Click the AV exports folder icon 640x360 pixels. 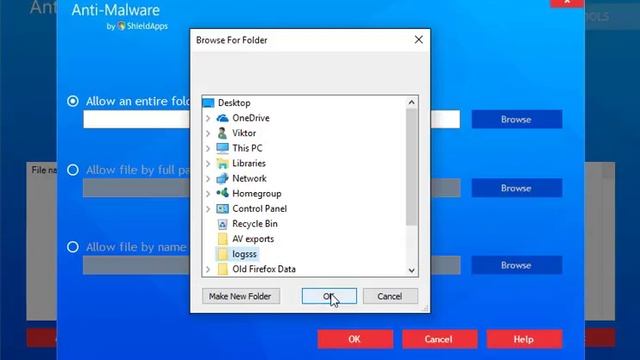click(222, 239)
